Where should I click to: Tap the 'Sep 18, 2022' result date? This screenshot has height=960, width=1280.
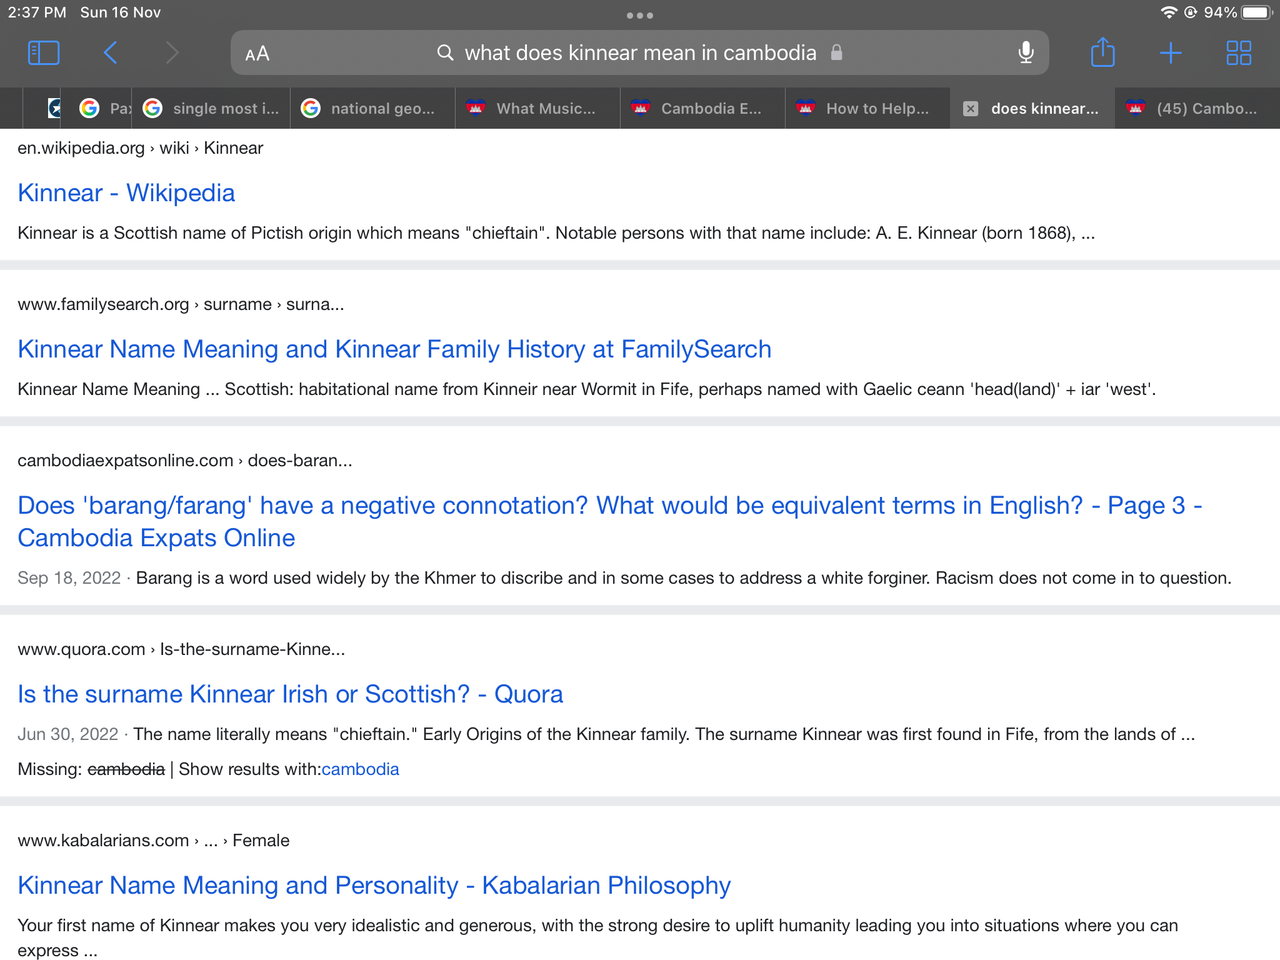(x=69, y=578)
